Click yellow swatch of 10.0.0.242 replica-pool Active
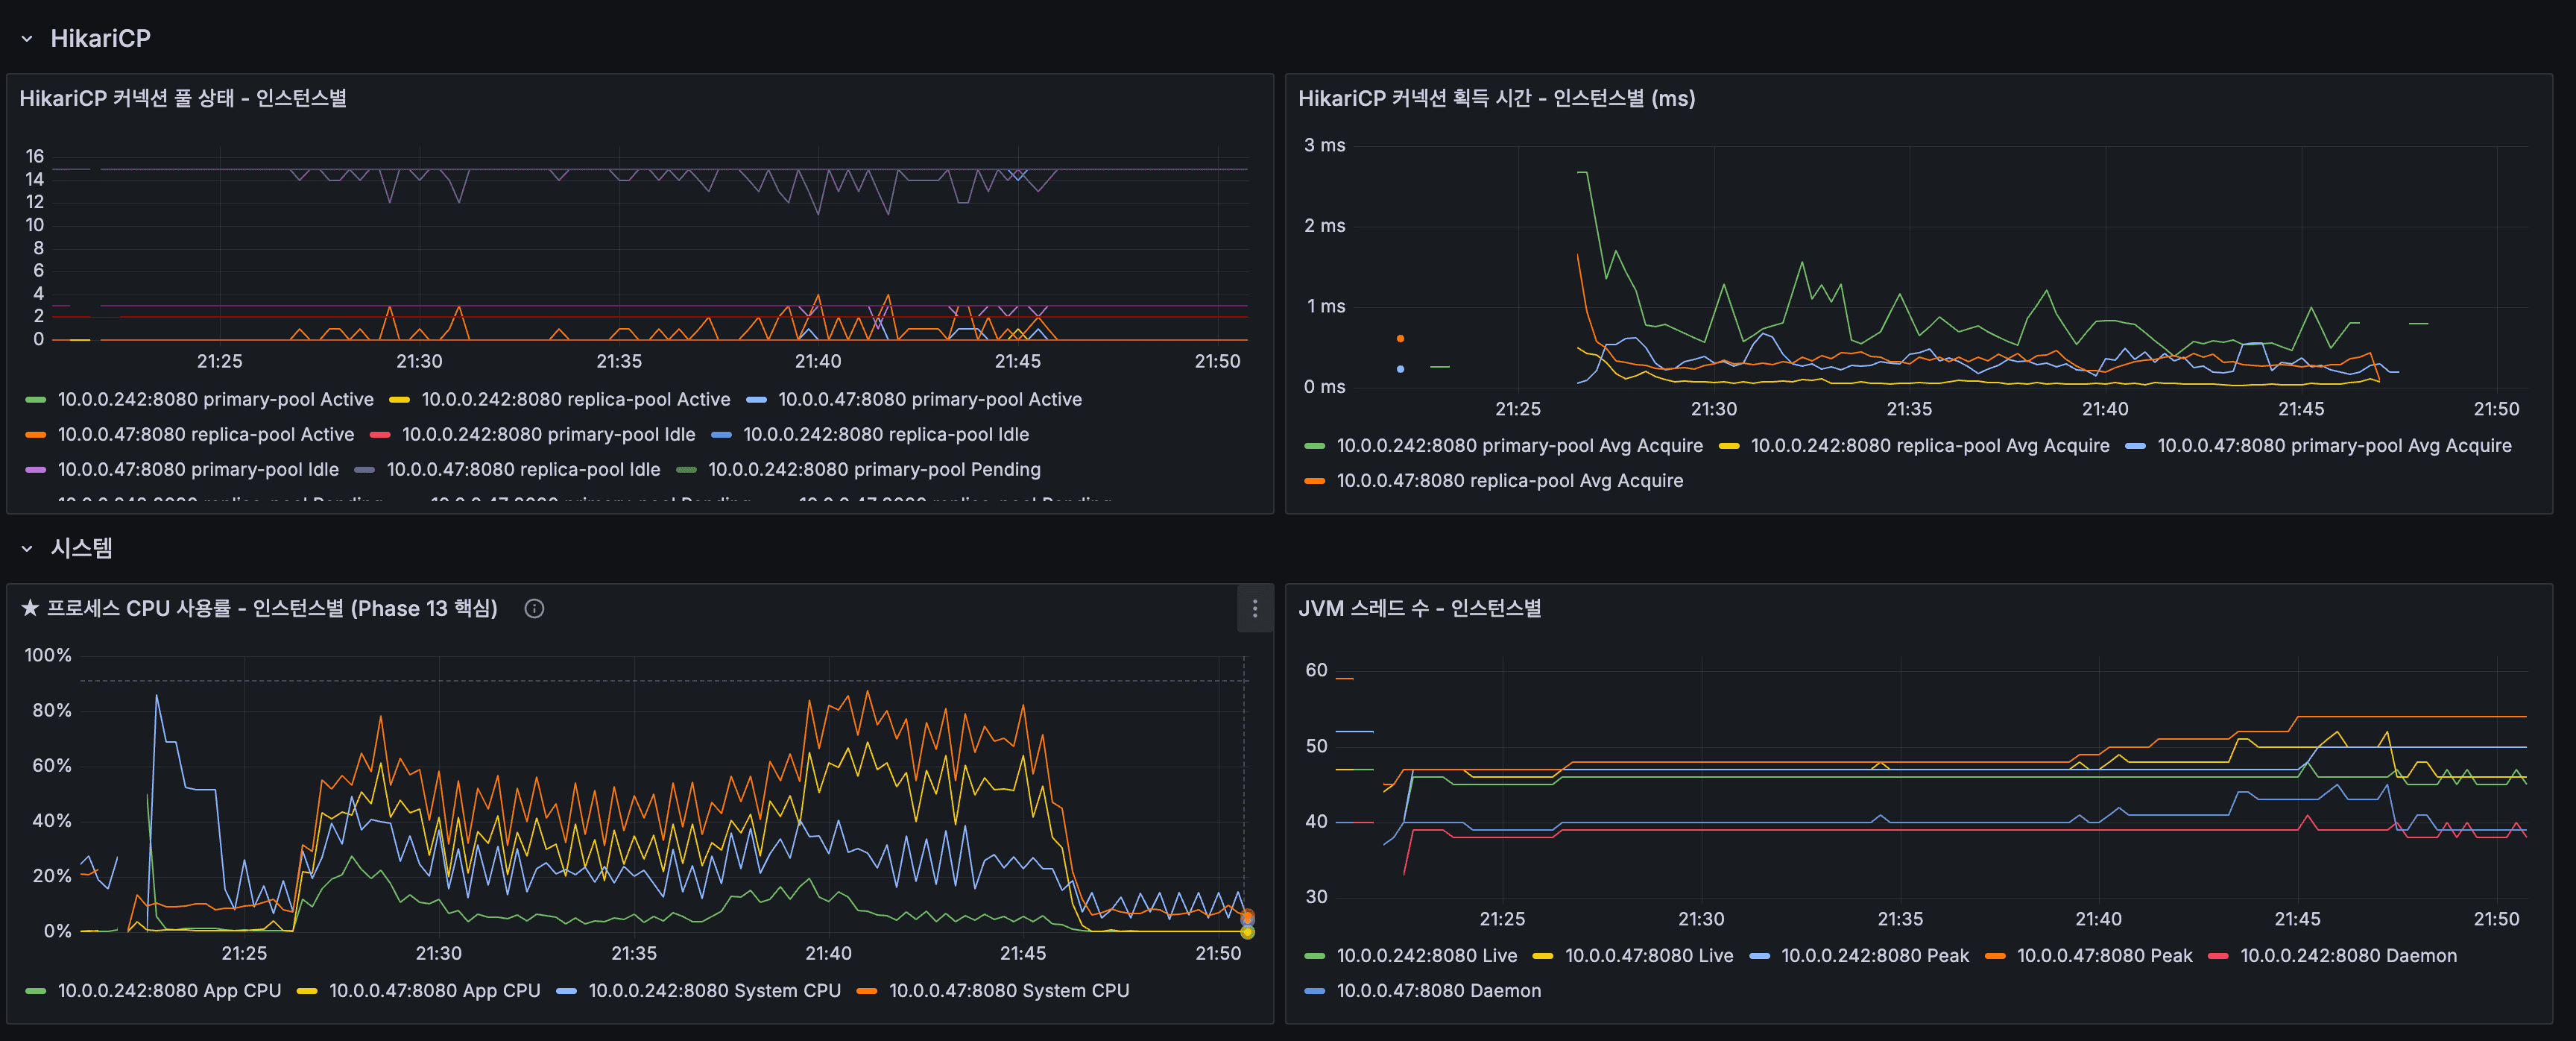Image resolution: width=2576 pixels, height=1041 pixels. point(399,400)
